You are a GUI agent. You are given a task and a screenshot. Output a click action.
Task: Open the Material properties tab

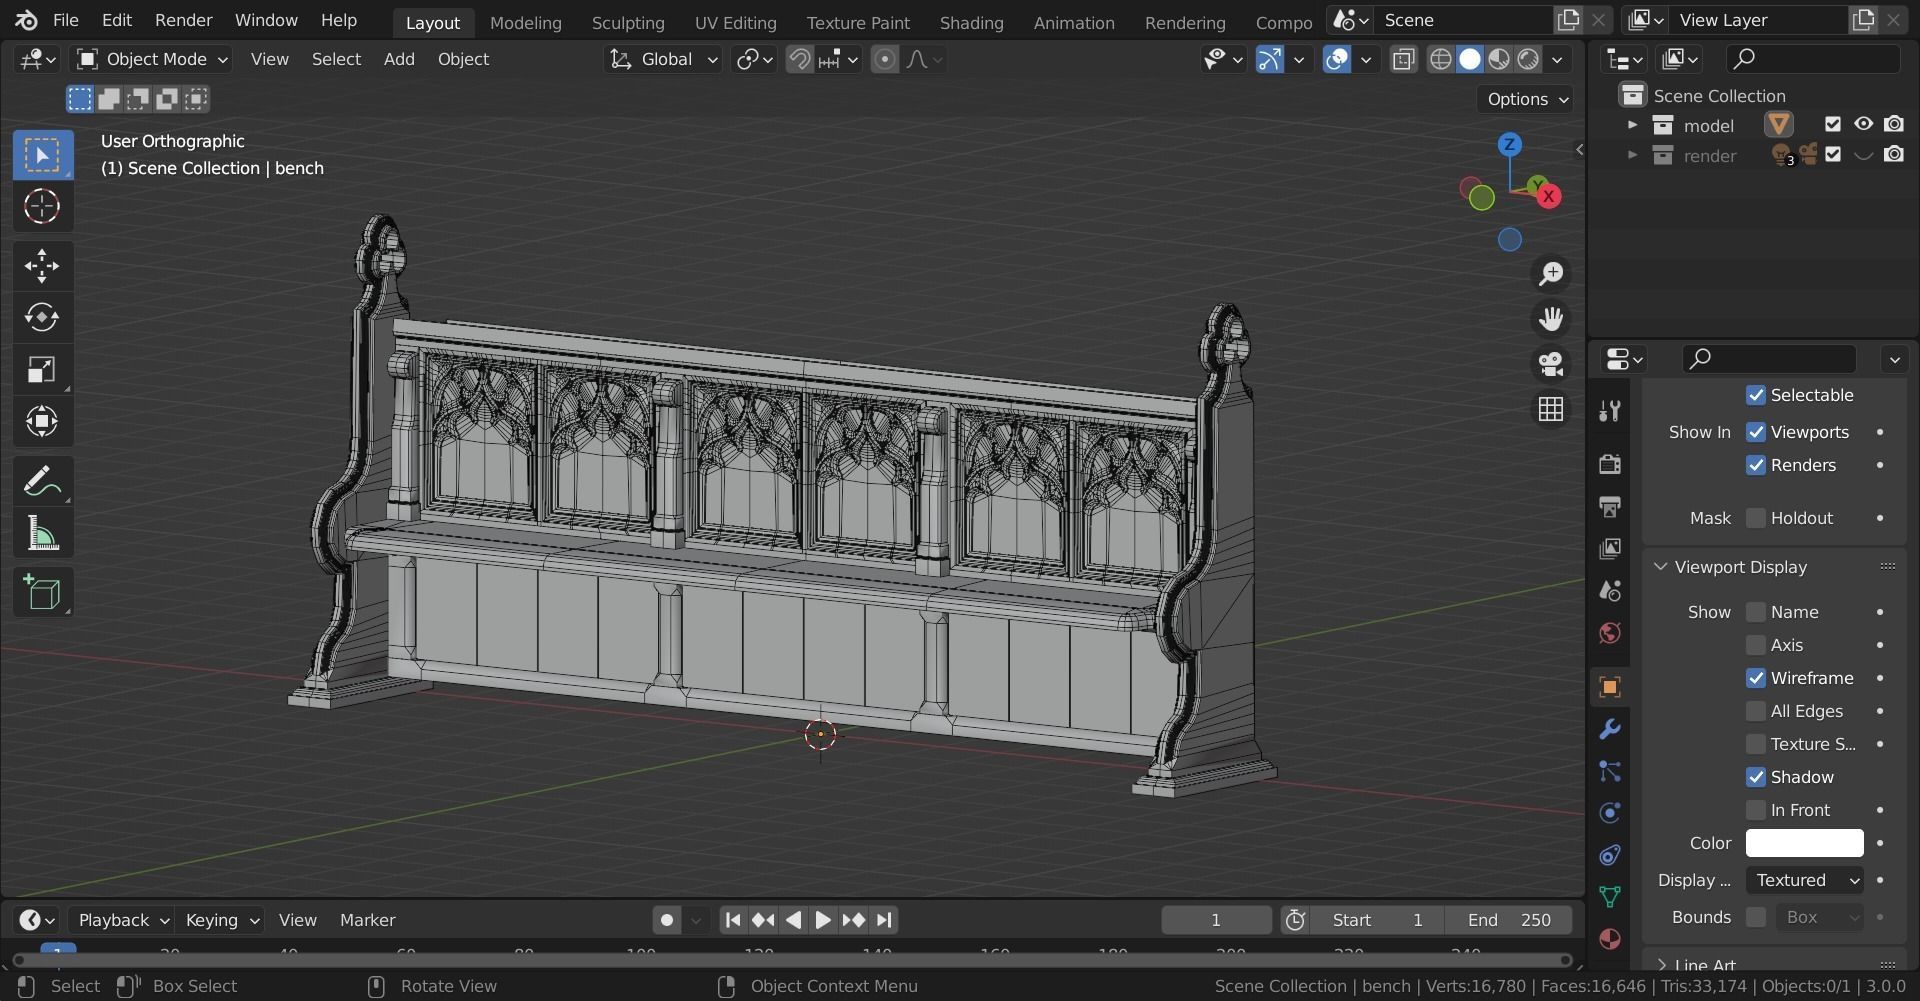coord(1609,939)
